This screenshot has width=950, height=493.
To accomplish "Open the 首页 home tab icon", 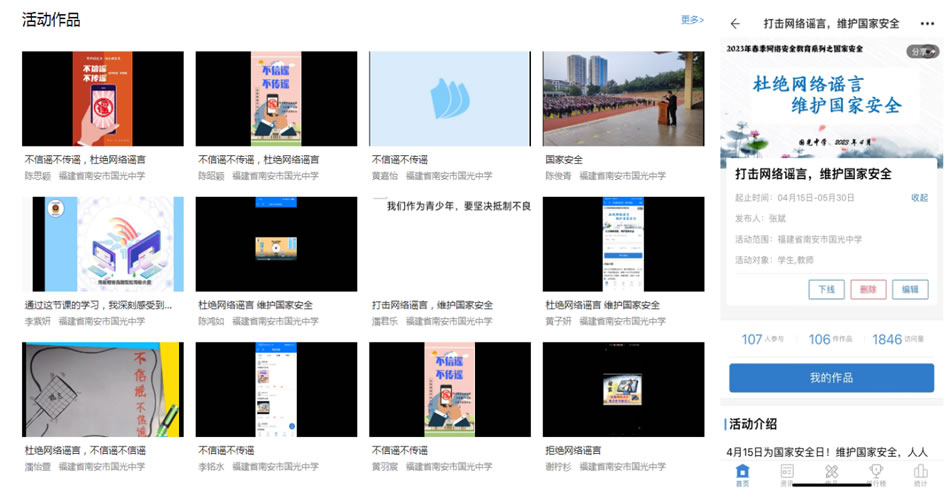I will tap(742, 475).
